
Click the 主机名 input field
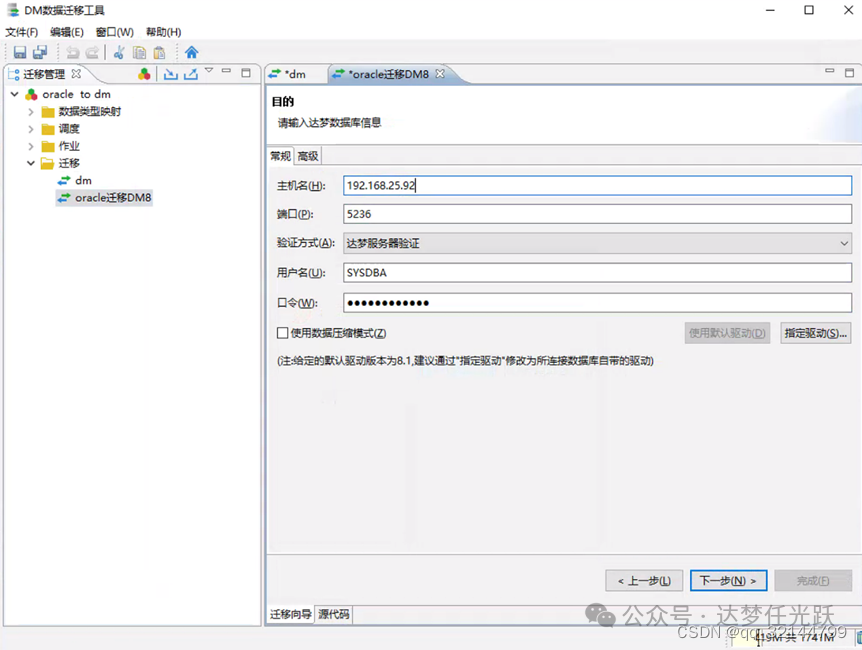(x=598, y=185)
